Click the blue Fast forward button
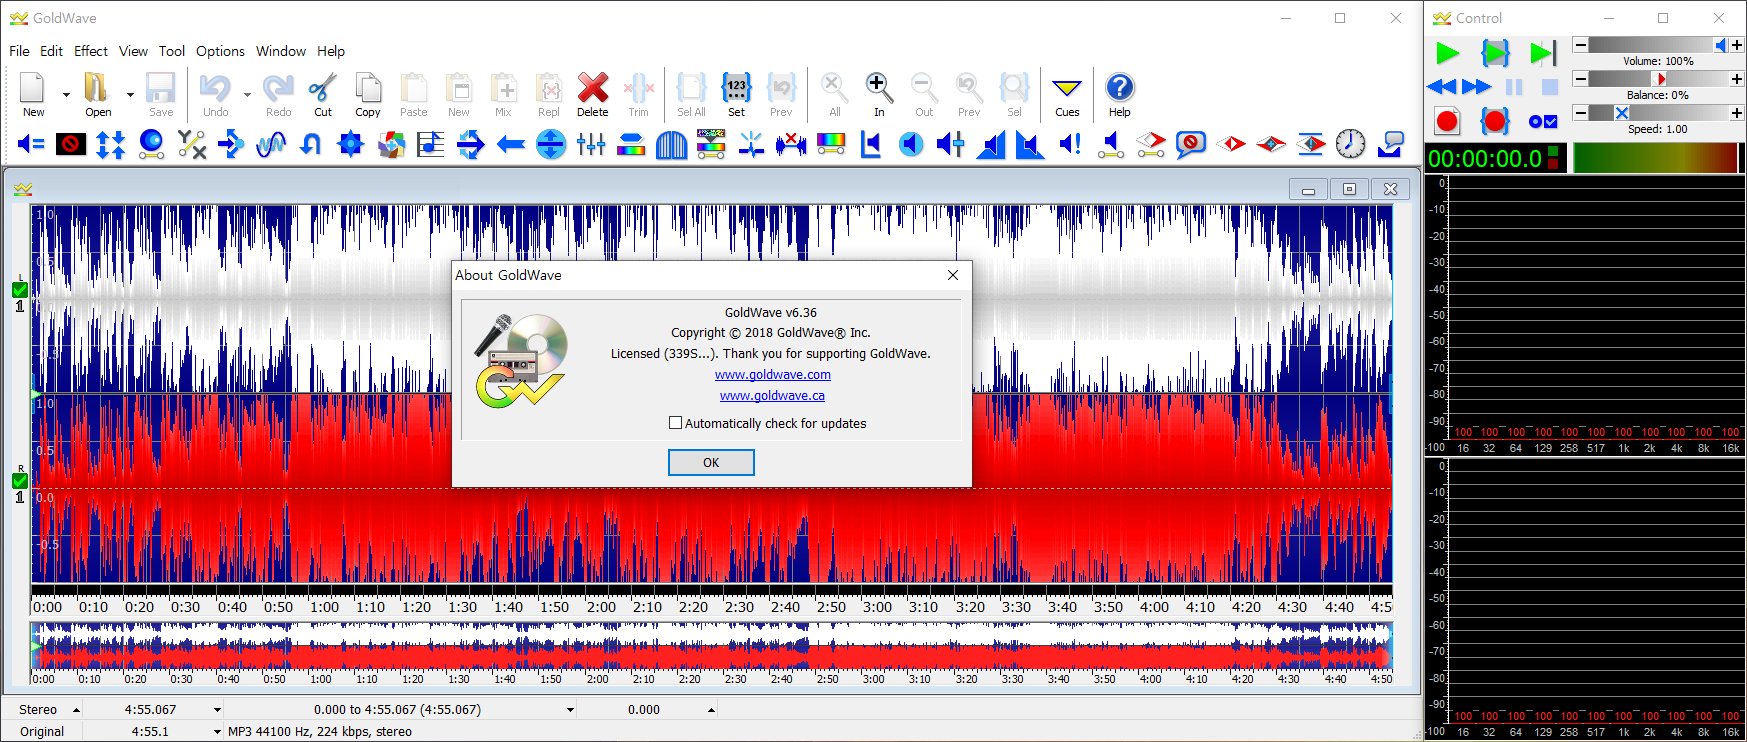This screenshot has height=742, width=1747. click(1476, 87)
